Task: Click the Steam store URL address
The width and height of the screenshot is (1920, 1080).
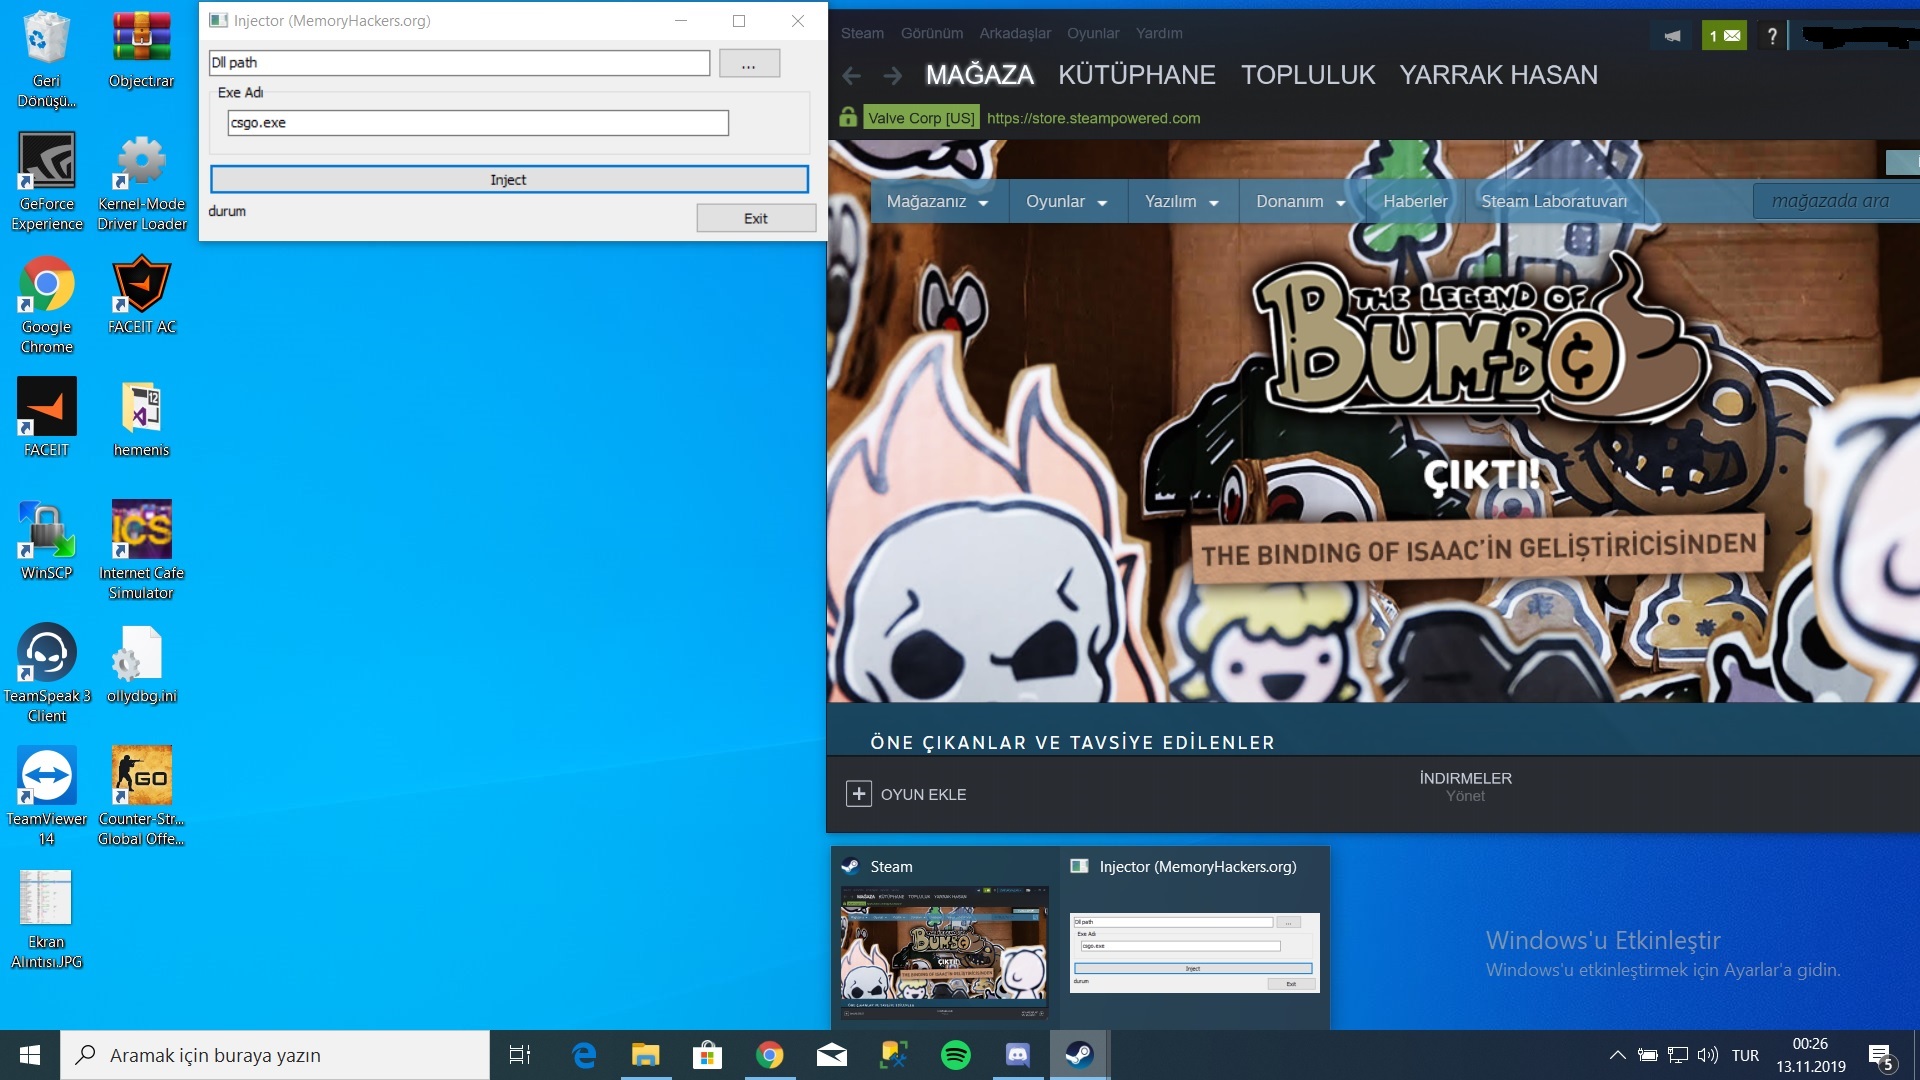Action: click(1093, 118)
